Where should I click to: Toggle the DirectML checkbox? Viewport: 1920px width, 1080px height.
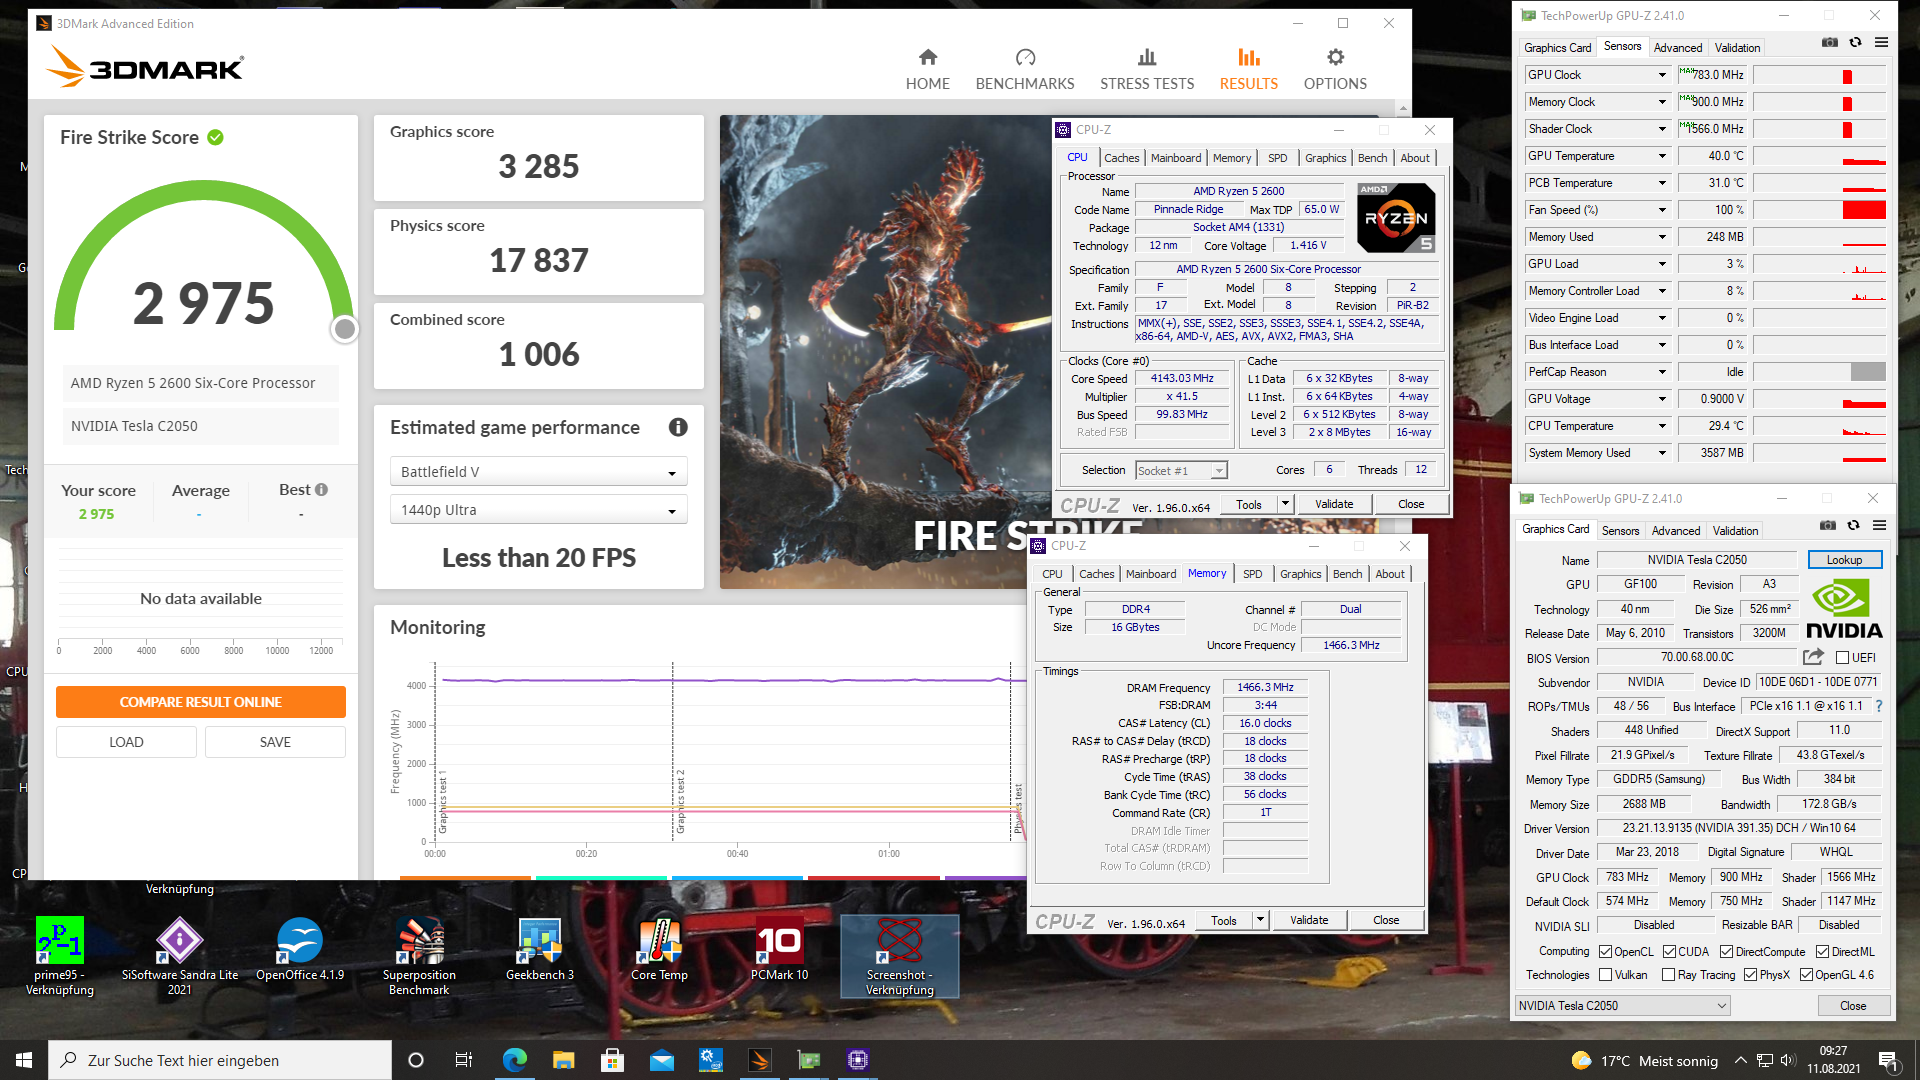pos(1822,952)
